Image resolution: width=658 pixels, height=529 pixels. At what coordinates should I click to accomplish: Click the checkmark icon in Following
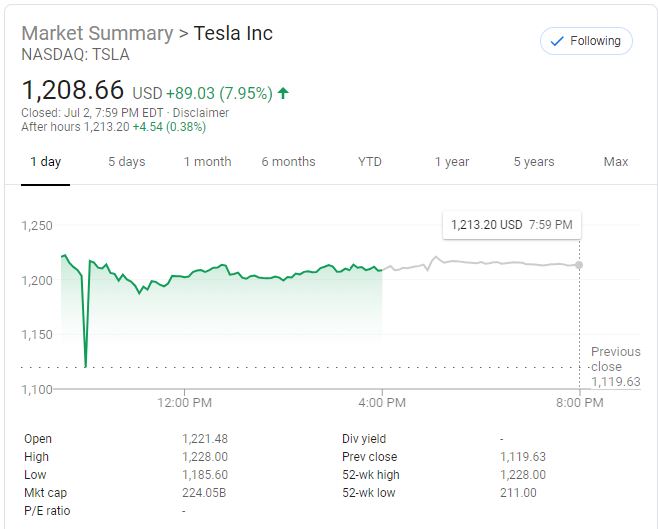556,41
